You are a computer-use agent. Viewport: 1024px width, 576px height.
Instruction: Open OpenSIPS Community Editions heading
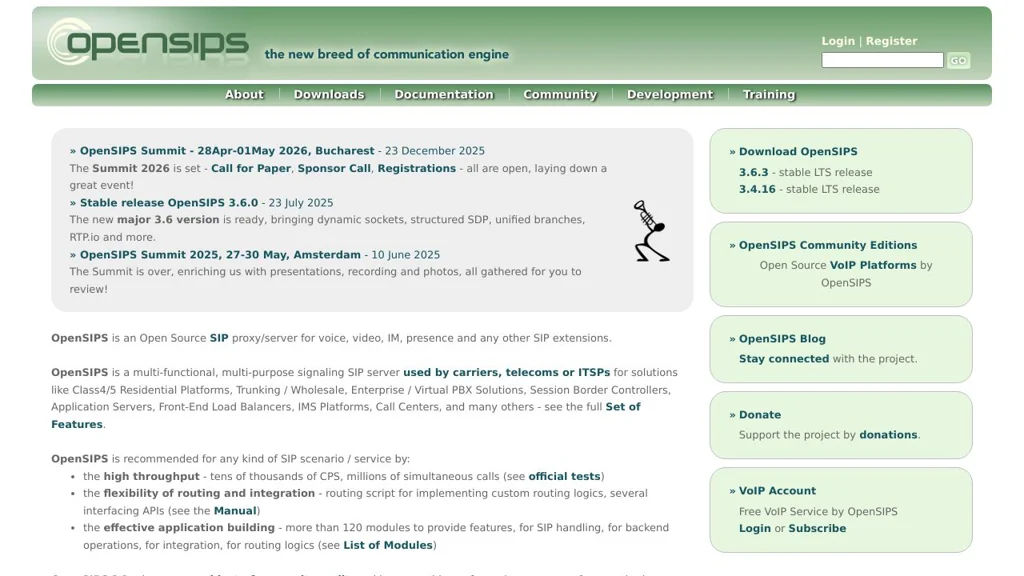828,246
